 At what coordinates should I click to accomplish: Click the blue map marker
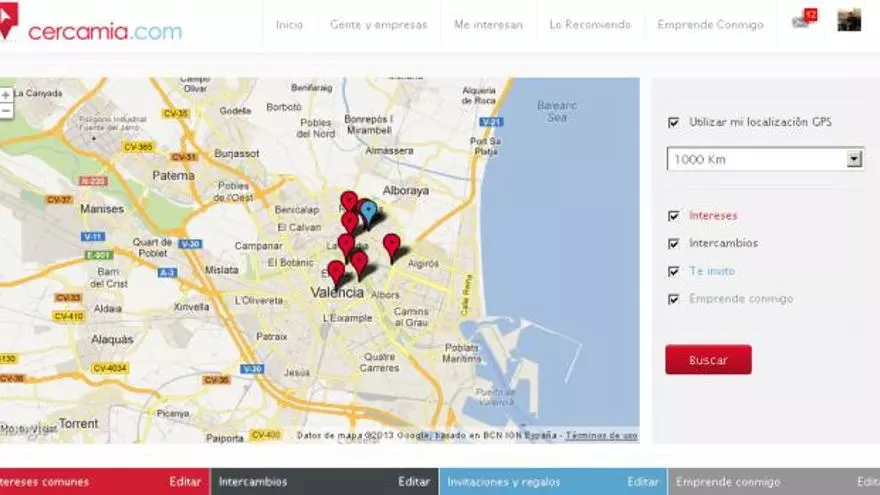(x=368, y=211)
